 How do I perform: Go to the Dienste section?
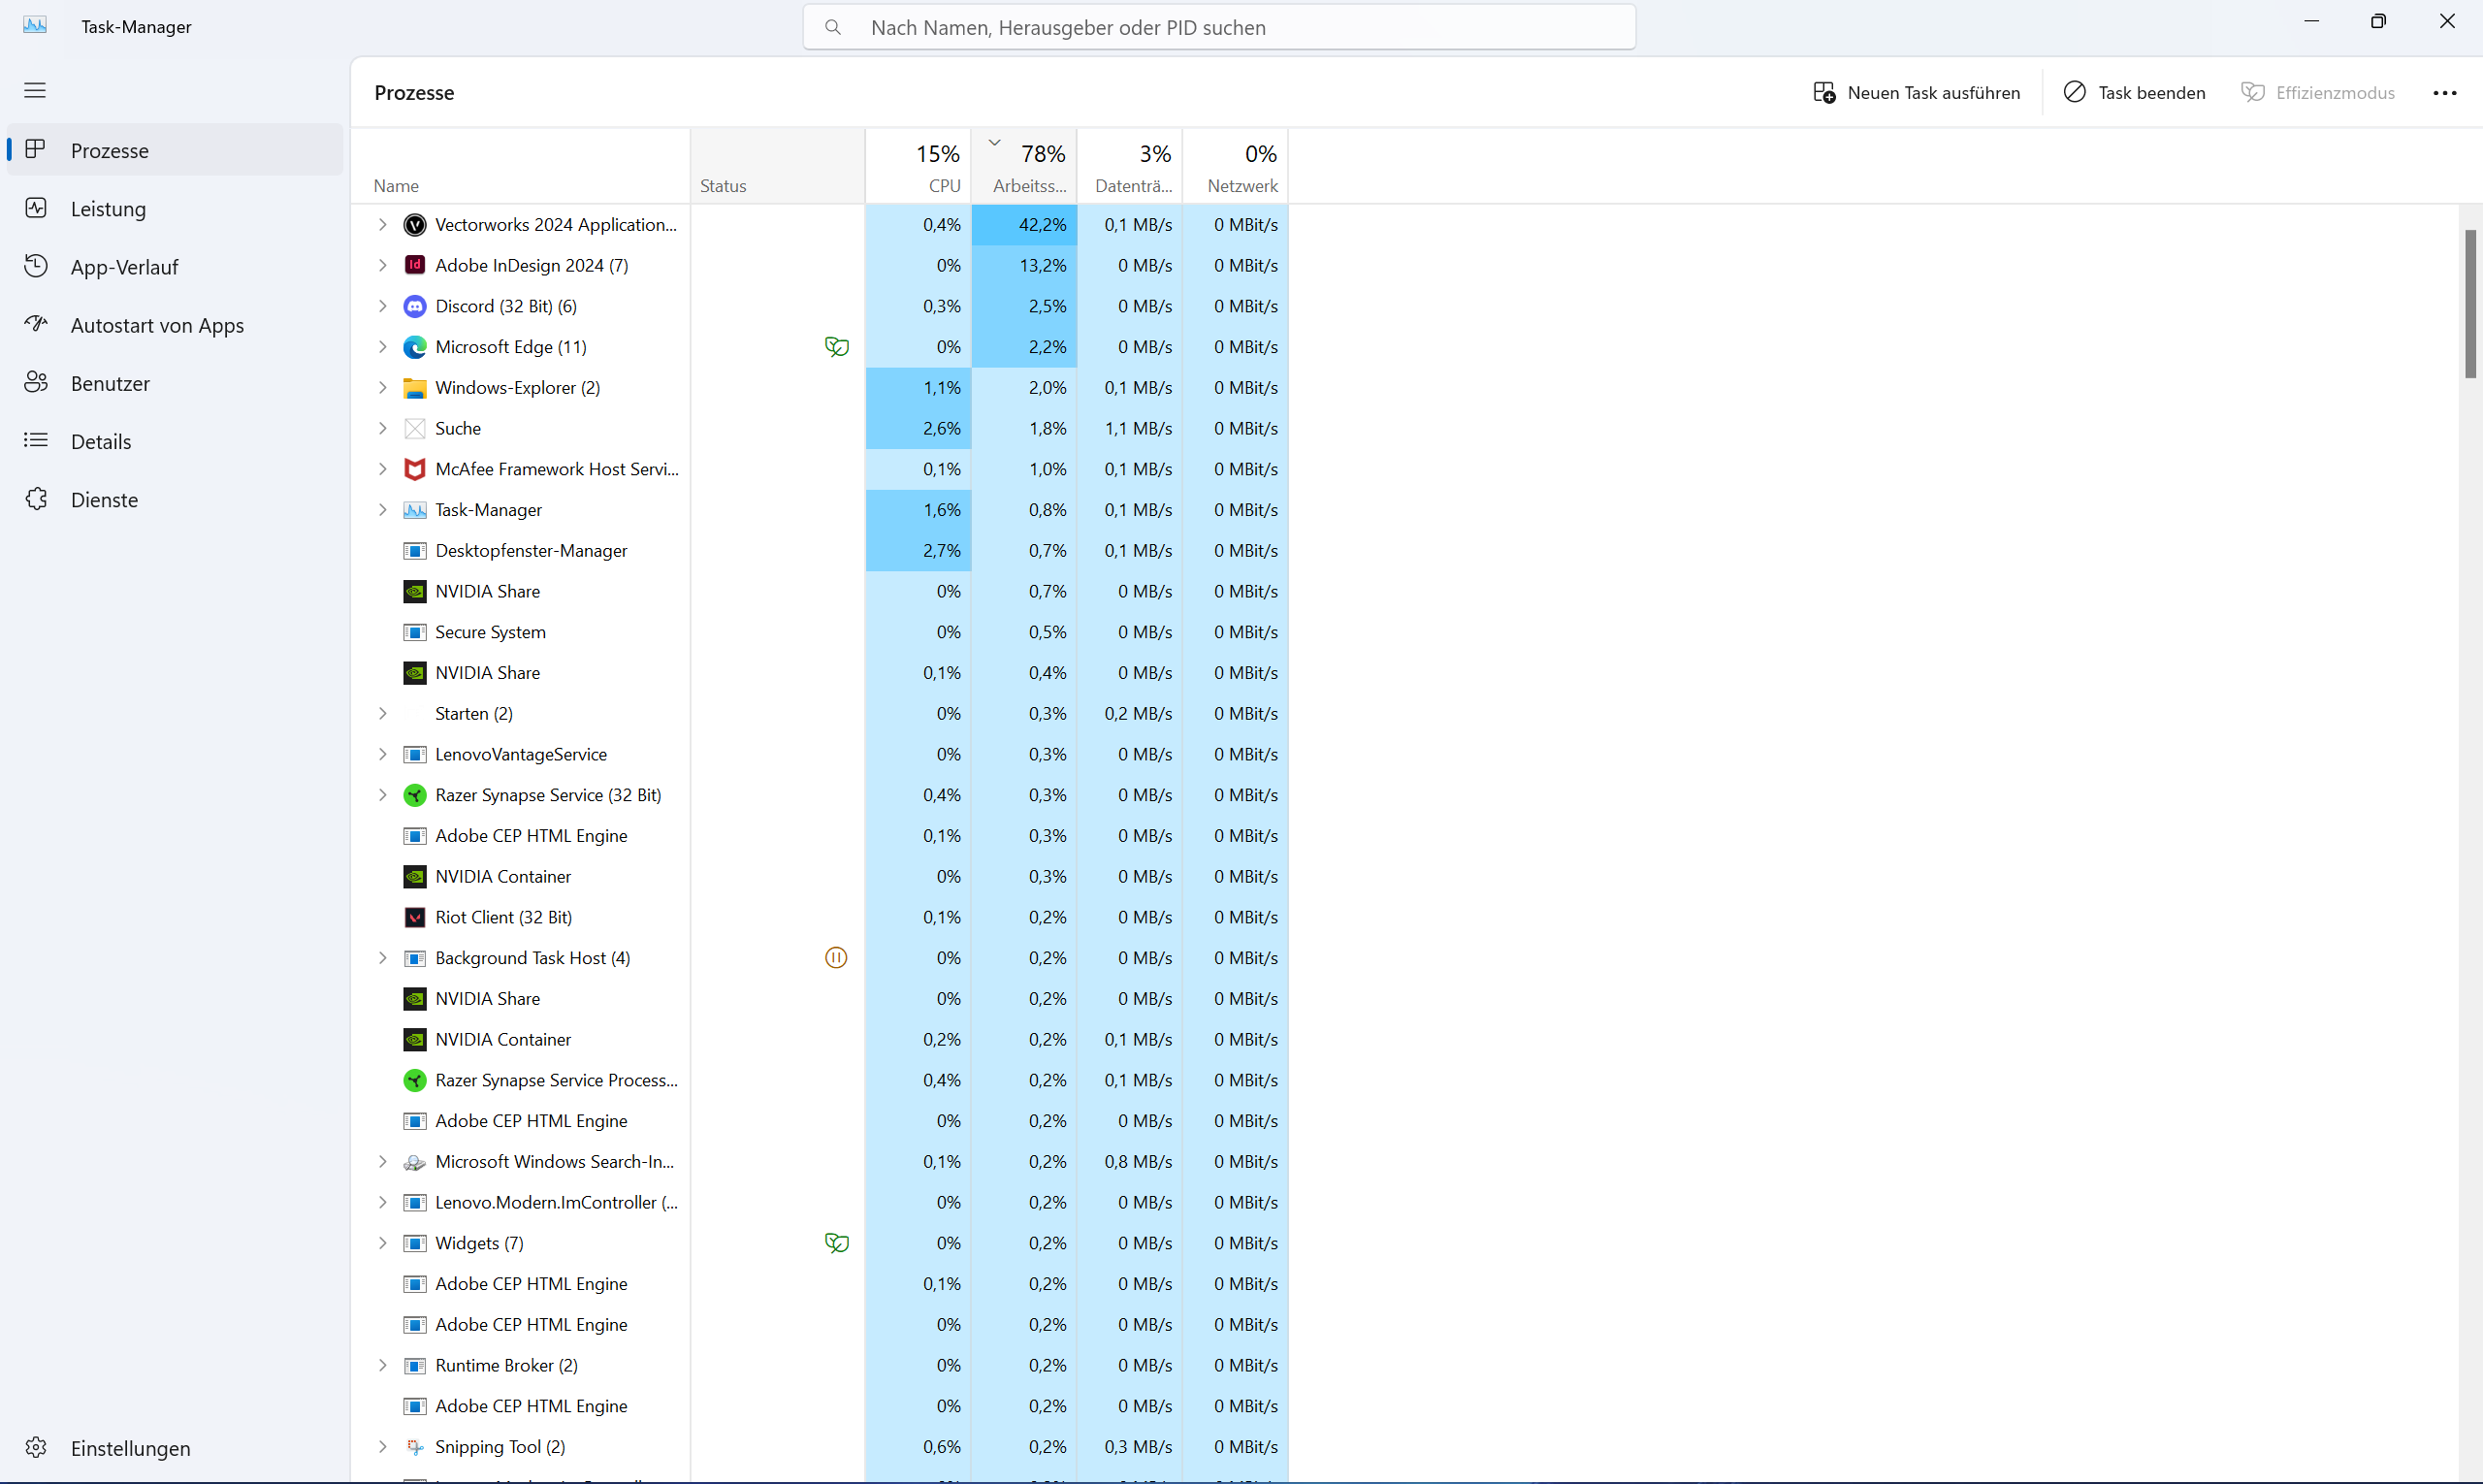(104, 500)
